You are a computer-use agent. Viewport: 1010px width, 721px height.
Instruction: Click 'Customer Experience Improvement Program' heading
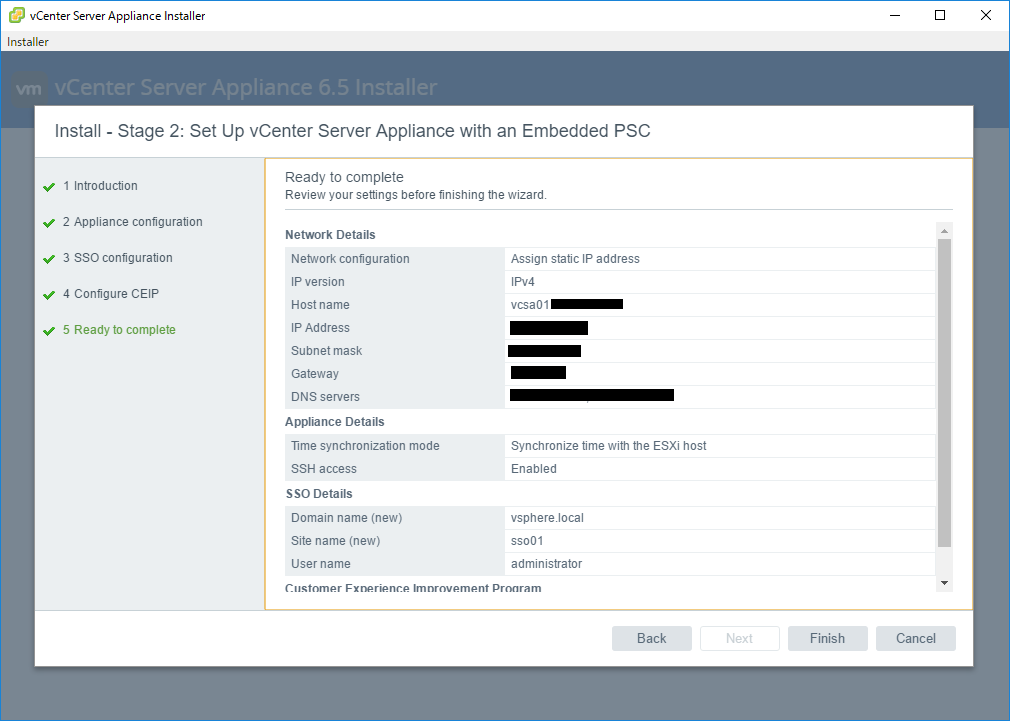click(413, 588)
